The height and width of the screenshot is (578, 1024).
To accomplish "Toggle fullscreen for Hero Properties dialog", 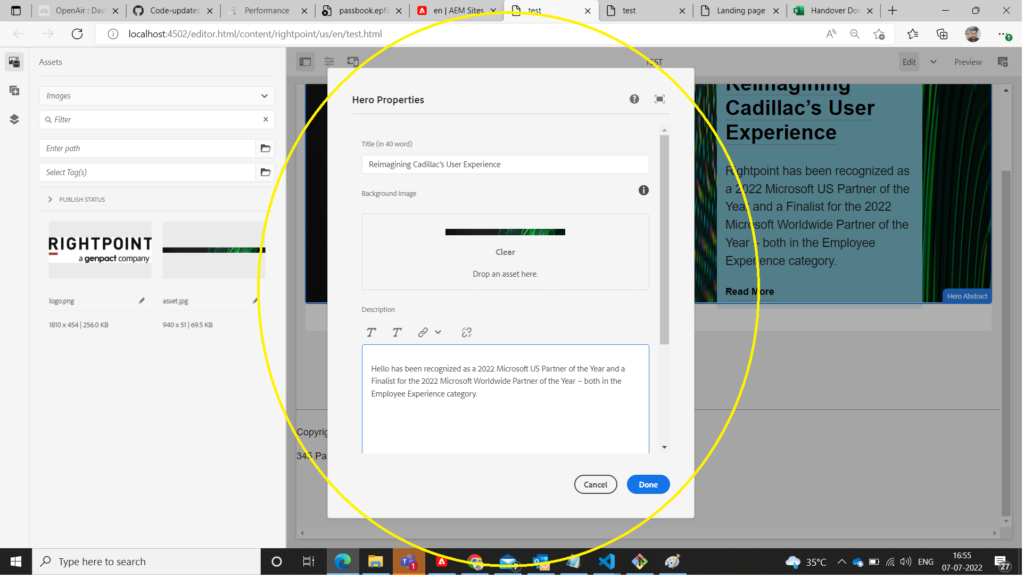I will pyautogui.click(x=660, y=99).
